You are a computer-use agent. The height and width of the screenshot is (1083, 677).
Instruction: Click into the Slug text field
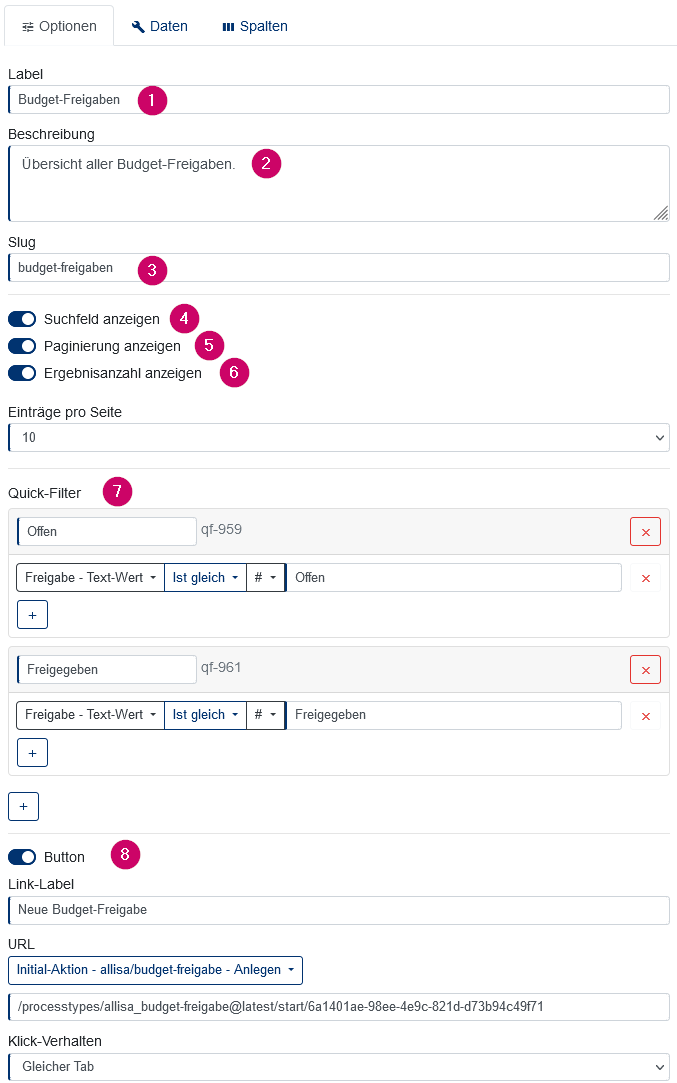click(338, 267)
